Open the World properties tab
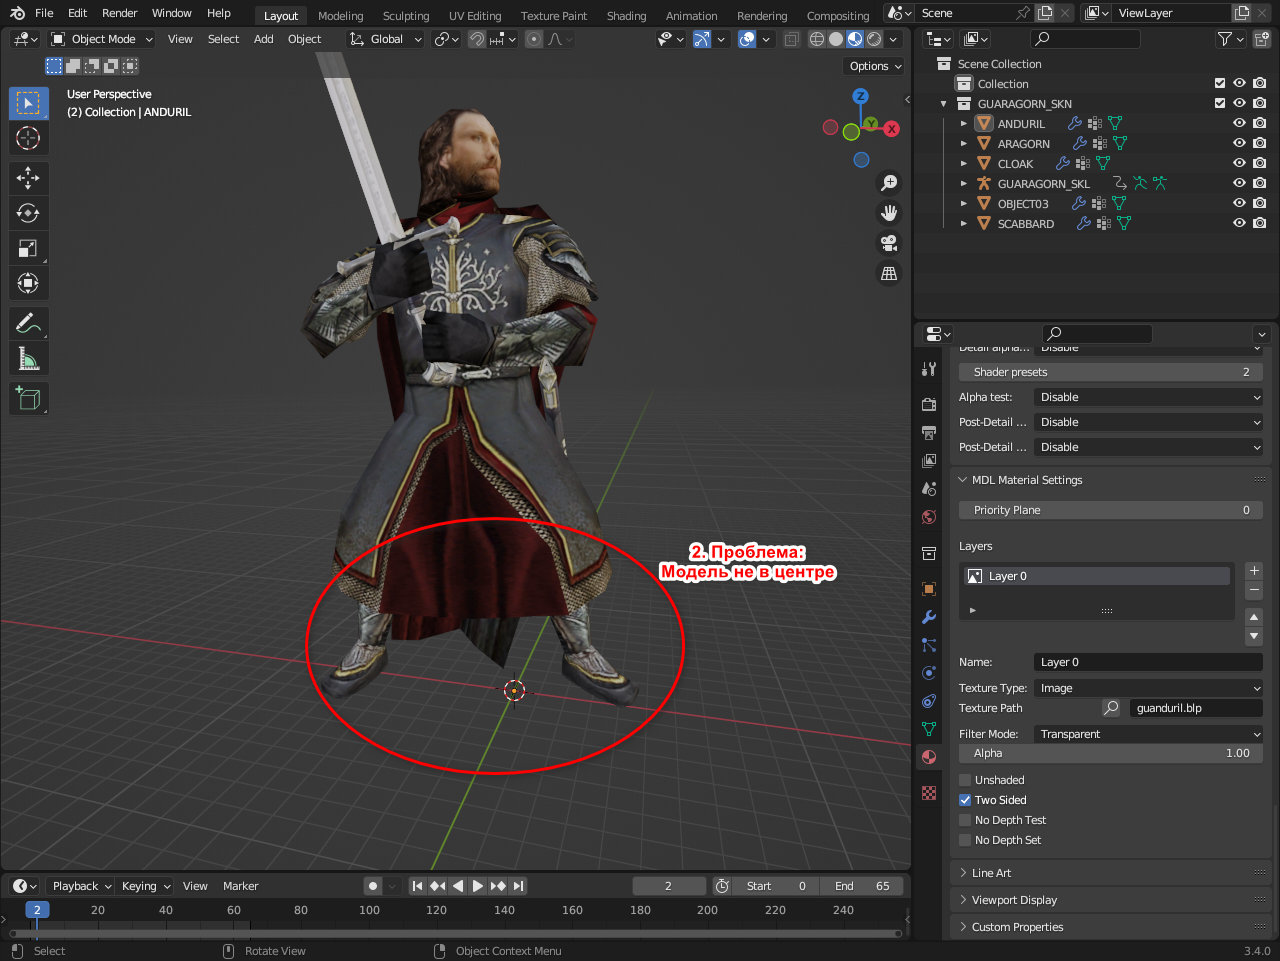The height and width of the screenshot is (961, 1280). 929,516
